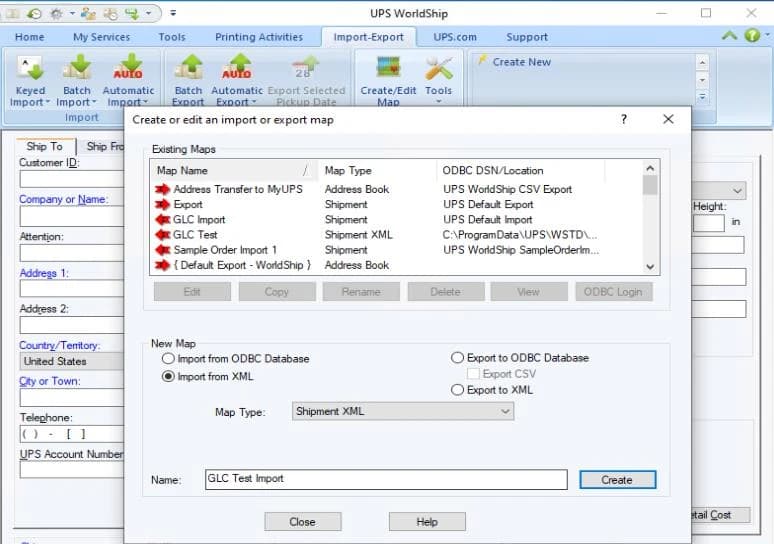The height and width of the screenshot is (544, 774).
Task: Open the Keyed Import dropdown arrow
Action: coord(48,102)
